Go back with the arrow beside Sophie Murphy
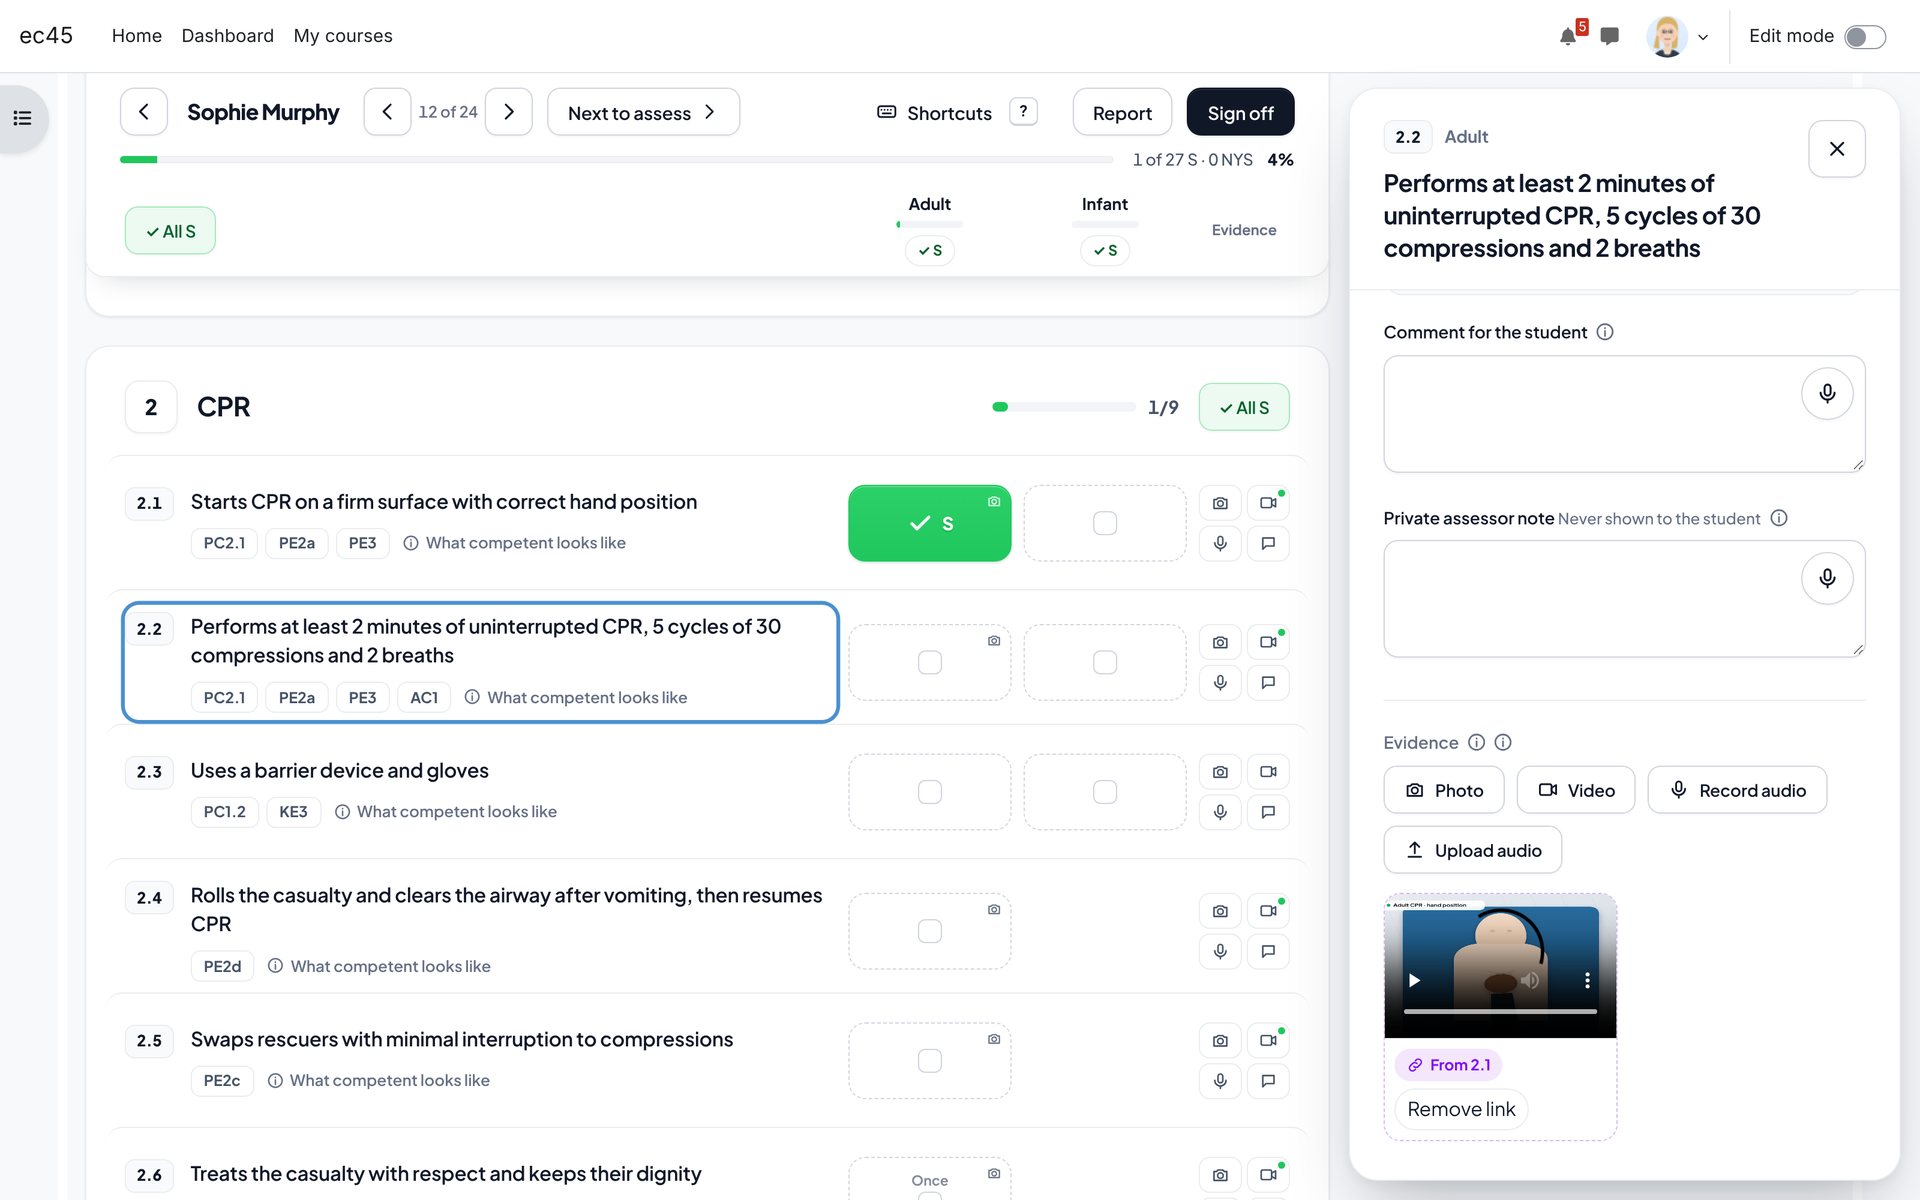Viewport: 1920px width, 1200px height. (144, 112)
